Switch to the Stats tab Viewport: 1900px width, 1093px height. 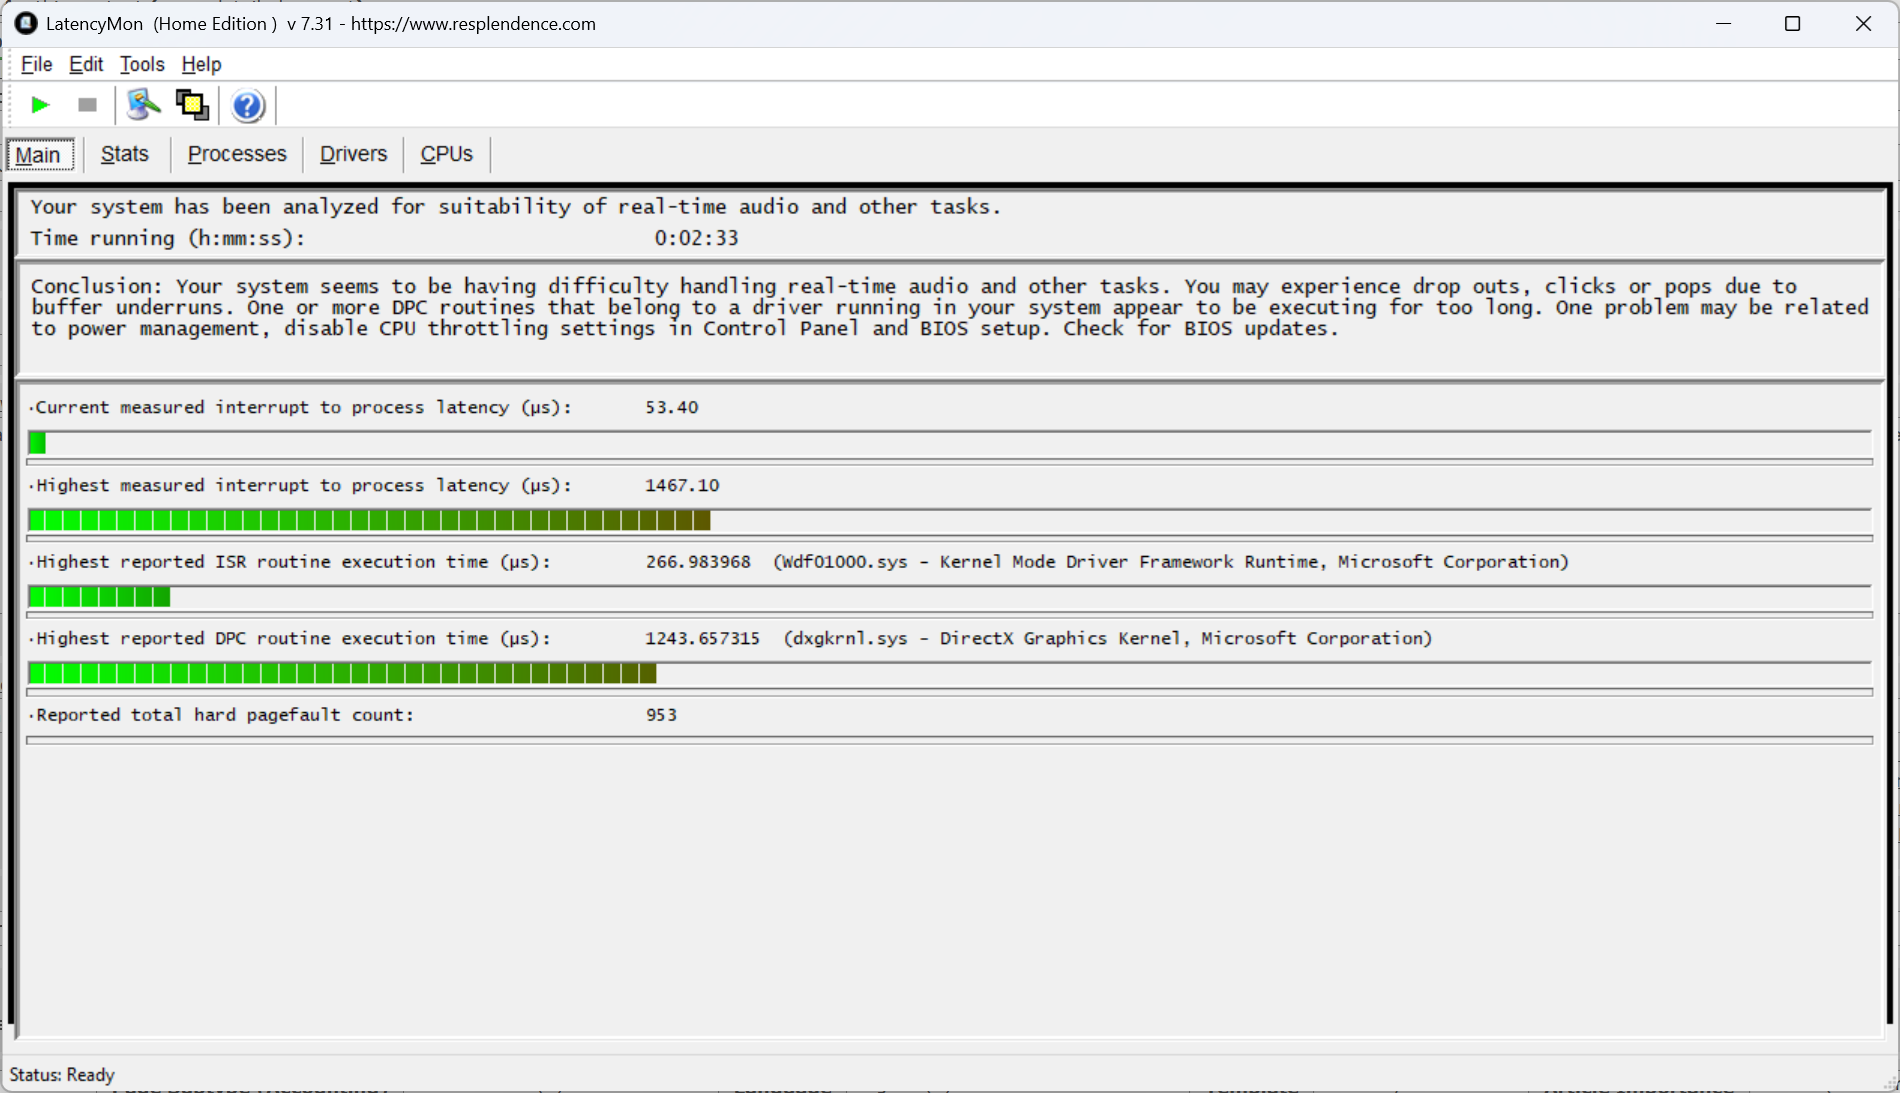click(125, 154)
